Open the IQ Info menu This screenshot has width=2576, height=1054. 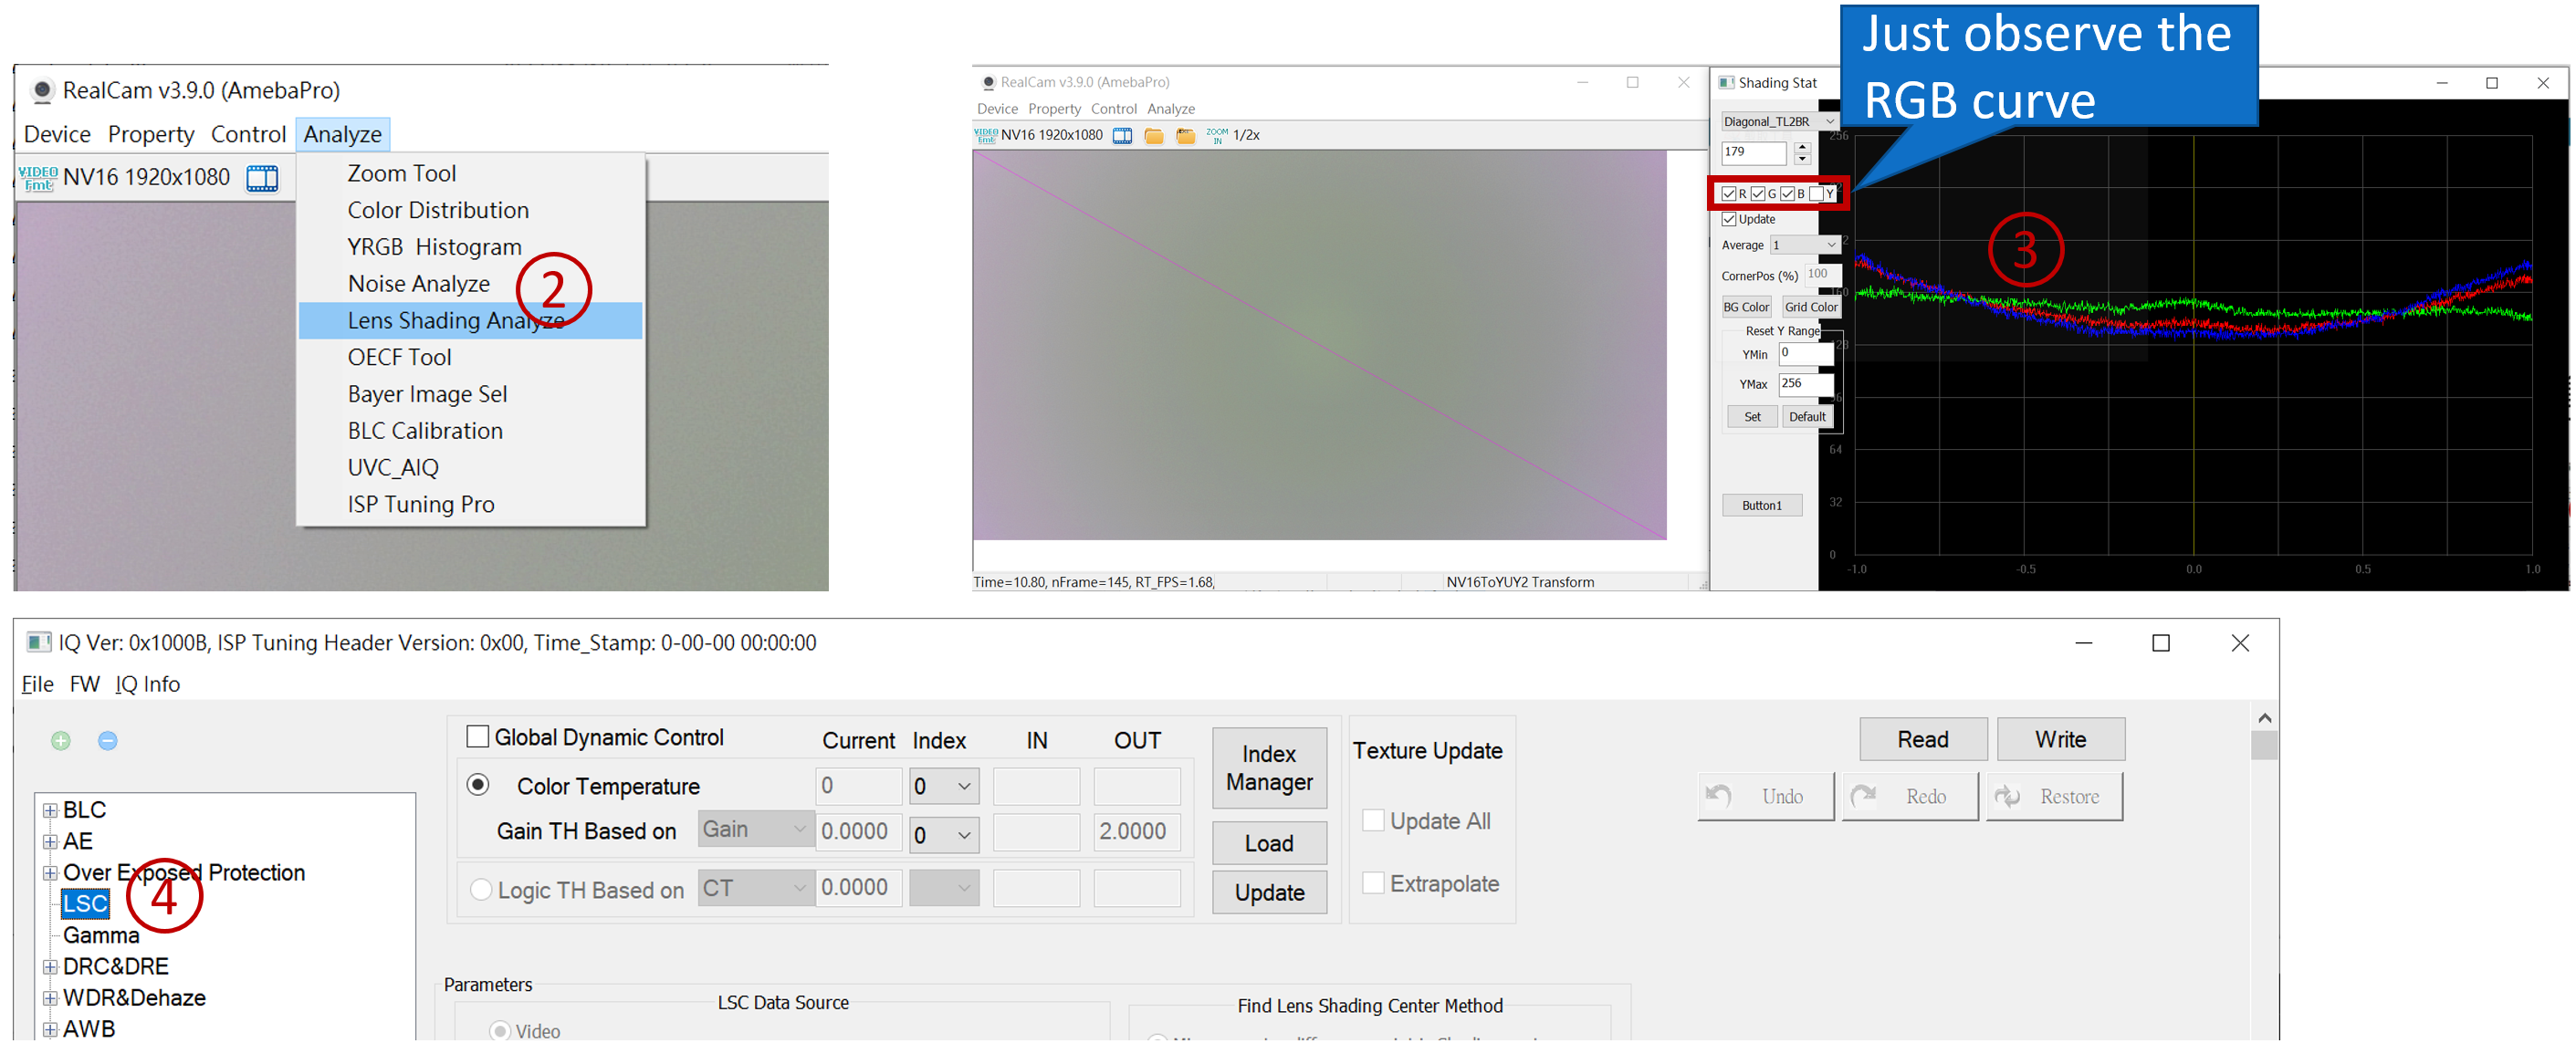point(147,684)
